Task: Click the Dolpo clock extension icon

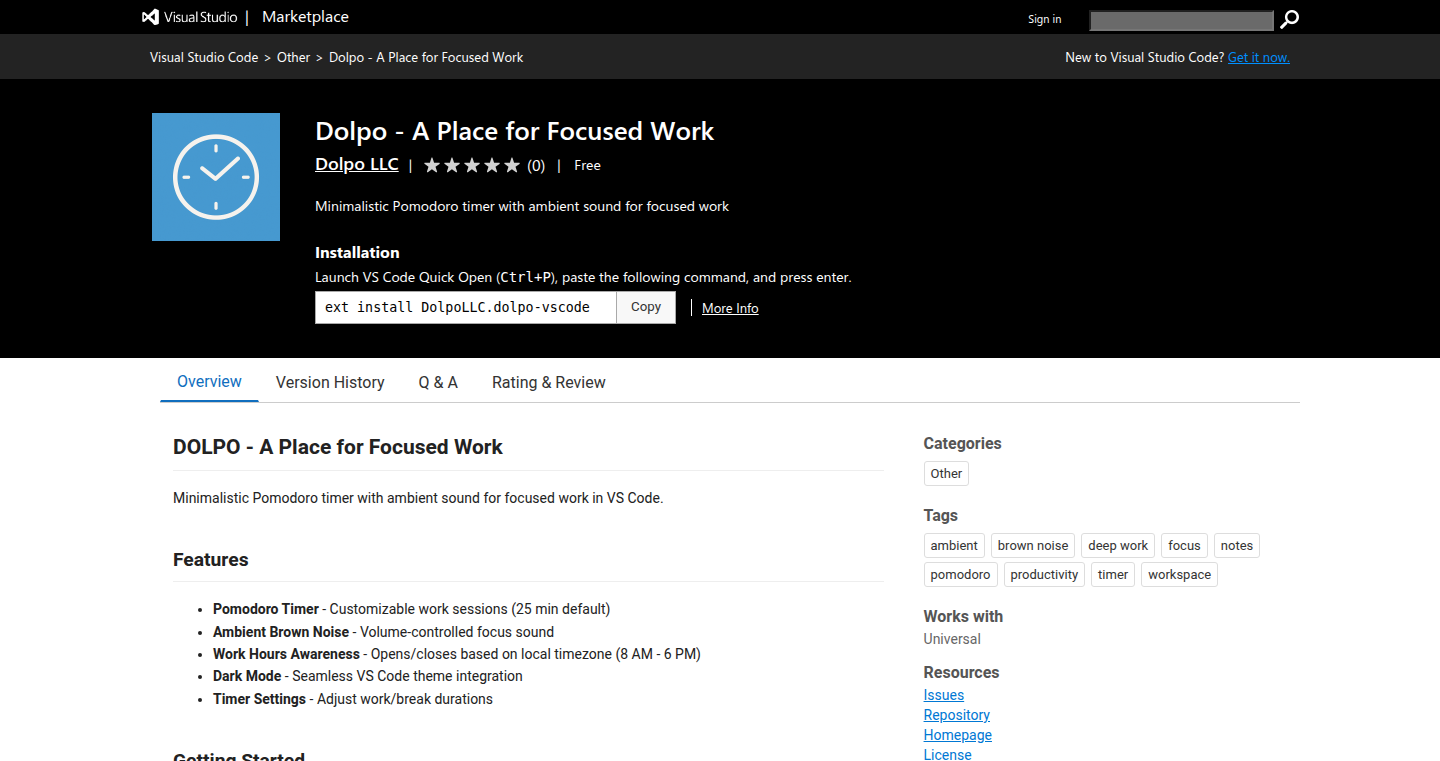Action: click(216, 177)
